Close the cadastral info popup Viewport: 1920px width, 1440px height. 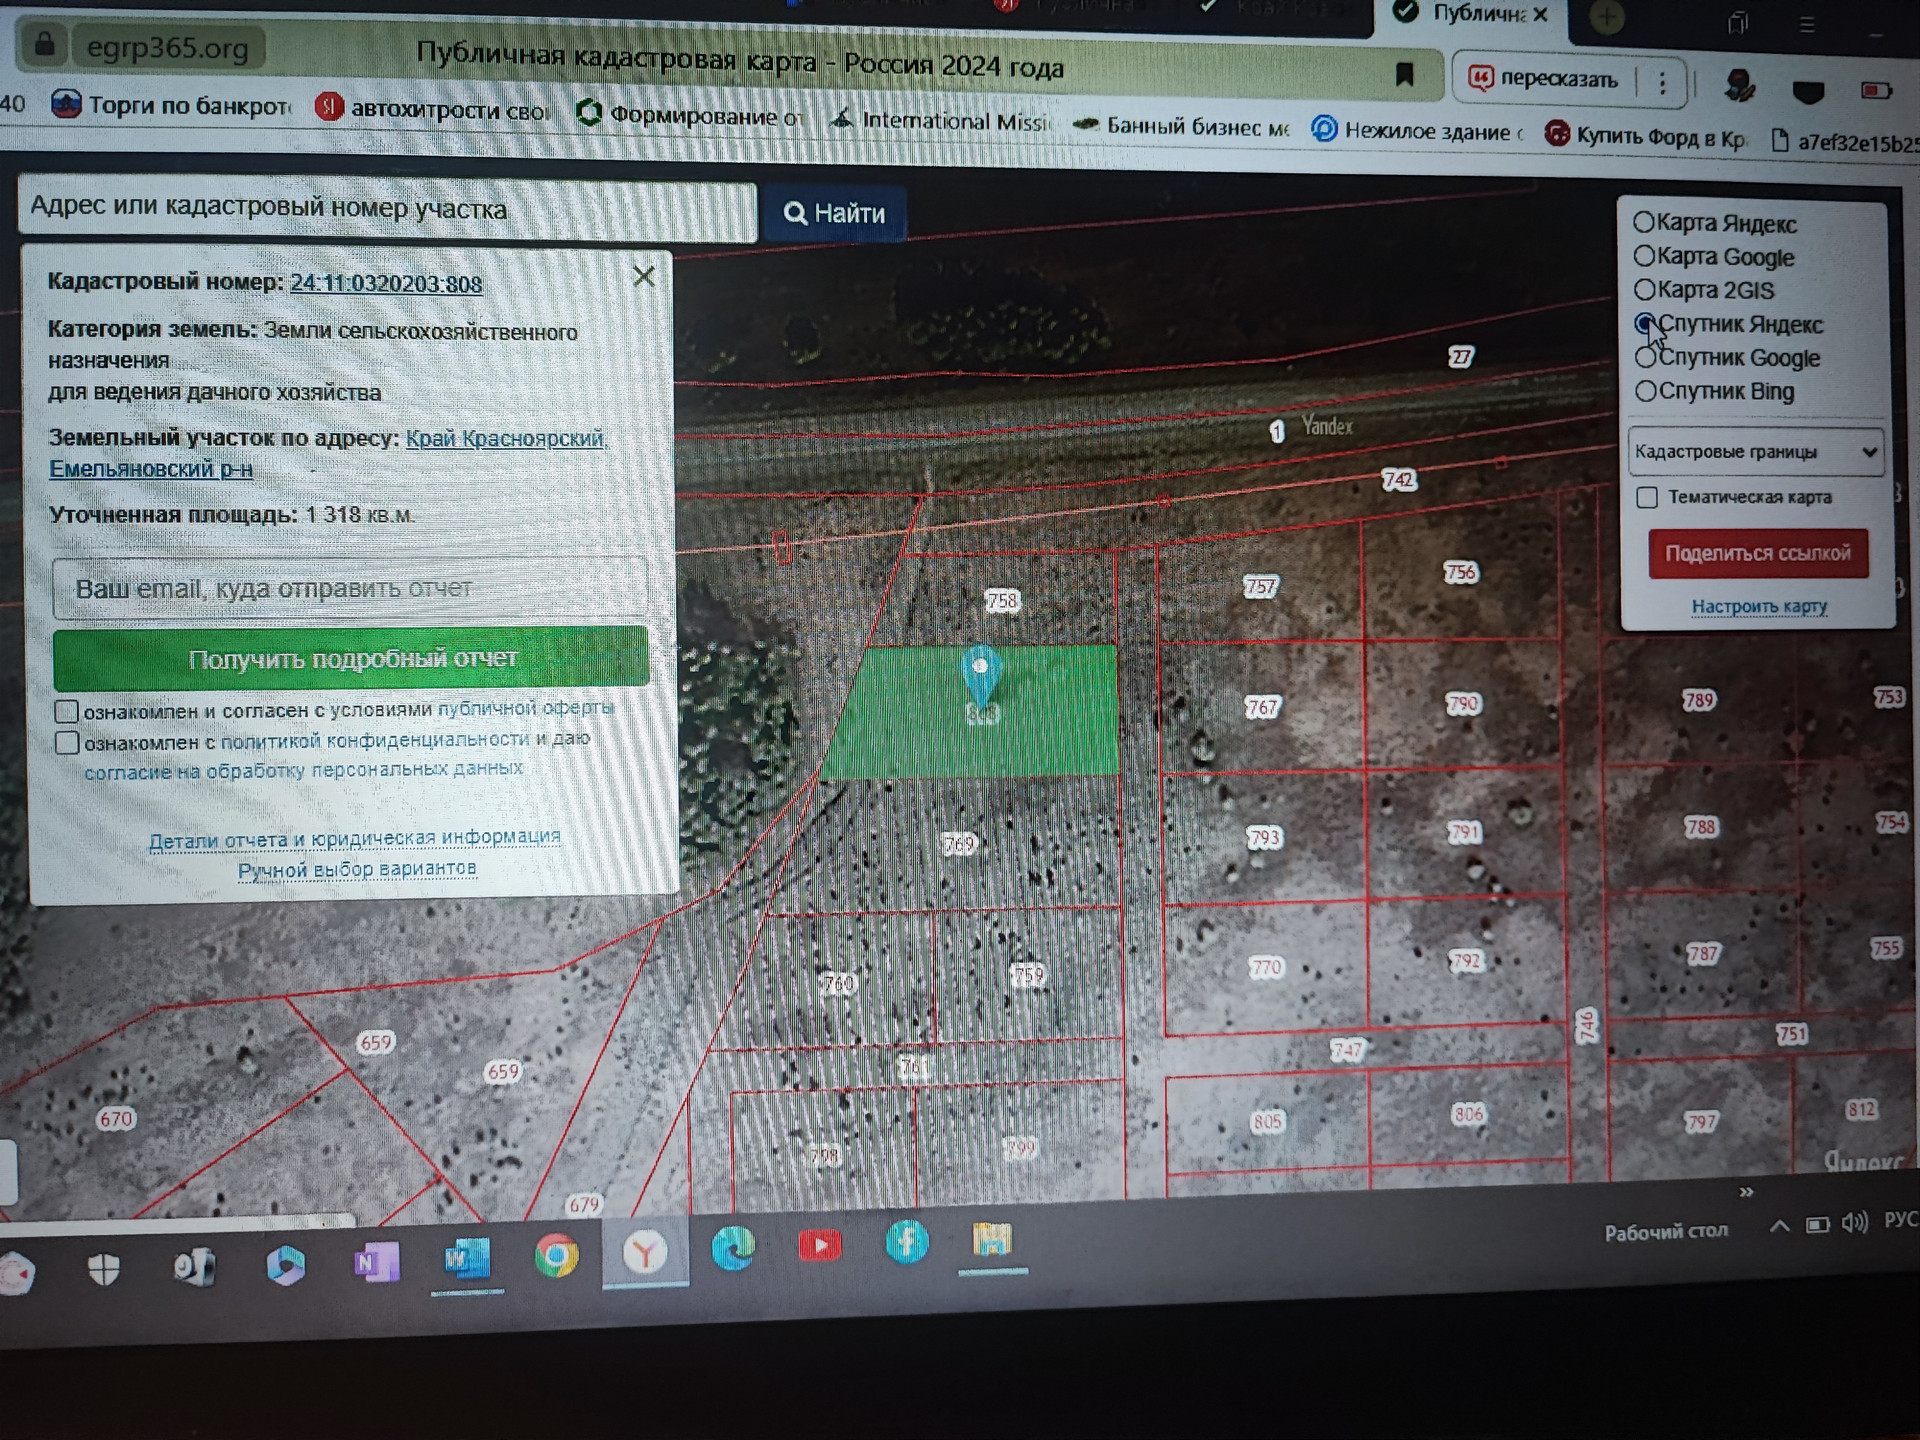(x=644, y=276)
